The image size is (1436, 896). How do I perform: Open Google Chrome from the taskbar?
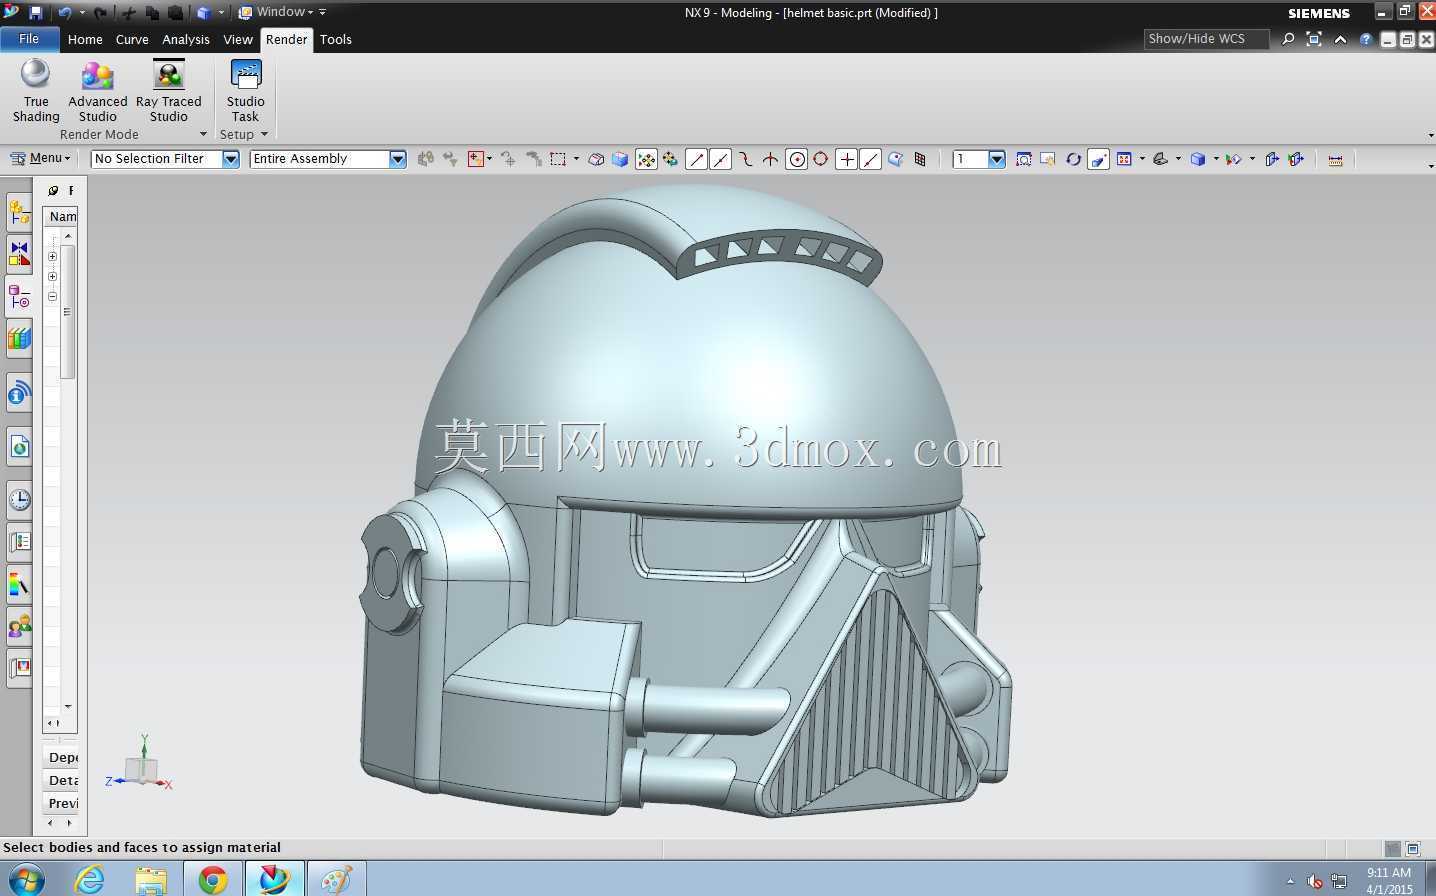(x=212, y=879)
